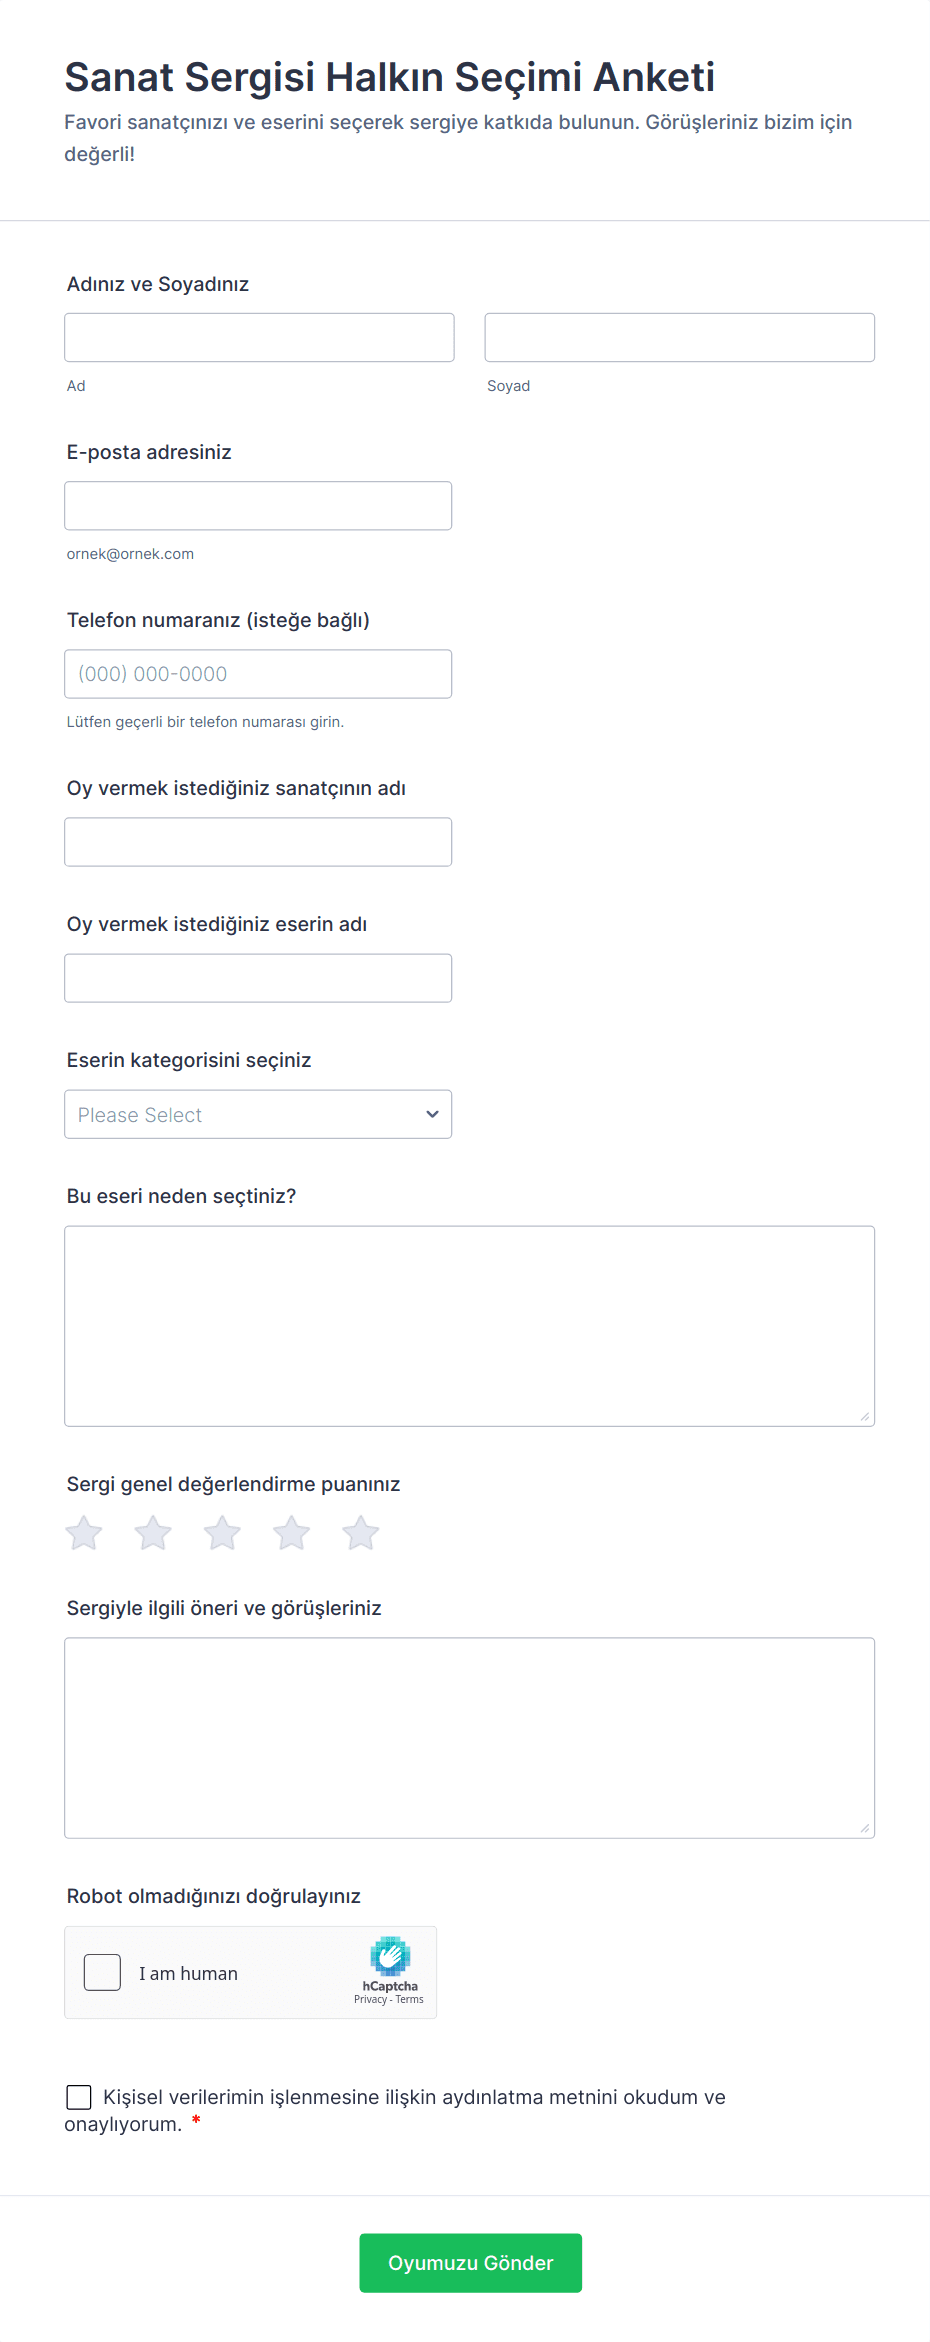This screenshot has width=930, height=2342.
Task: Click the artist name input field
Action: pos(258,842)
